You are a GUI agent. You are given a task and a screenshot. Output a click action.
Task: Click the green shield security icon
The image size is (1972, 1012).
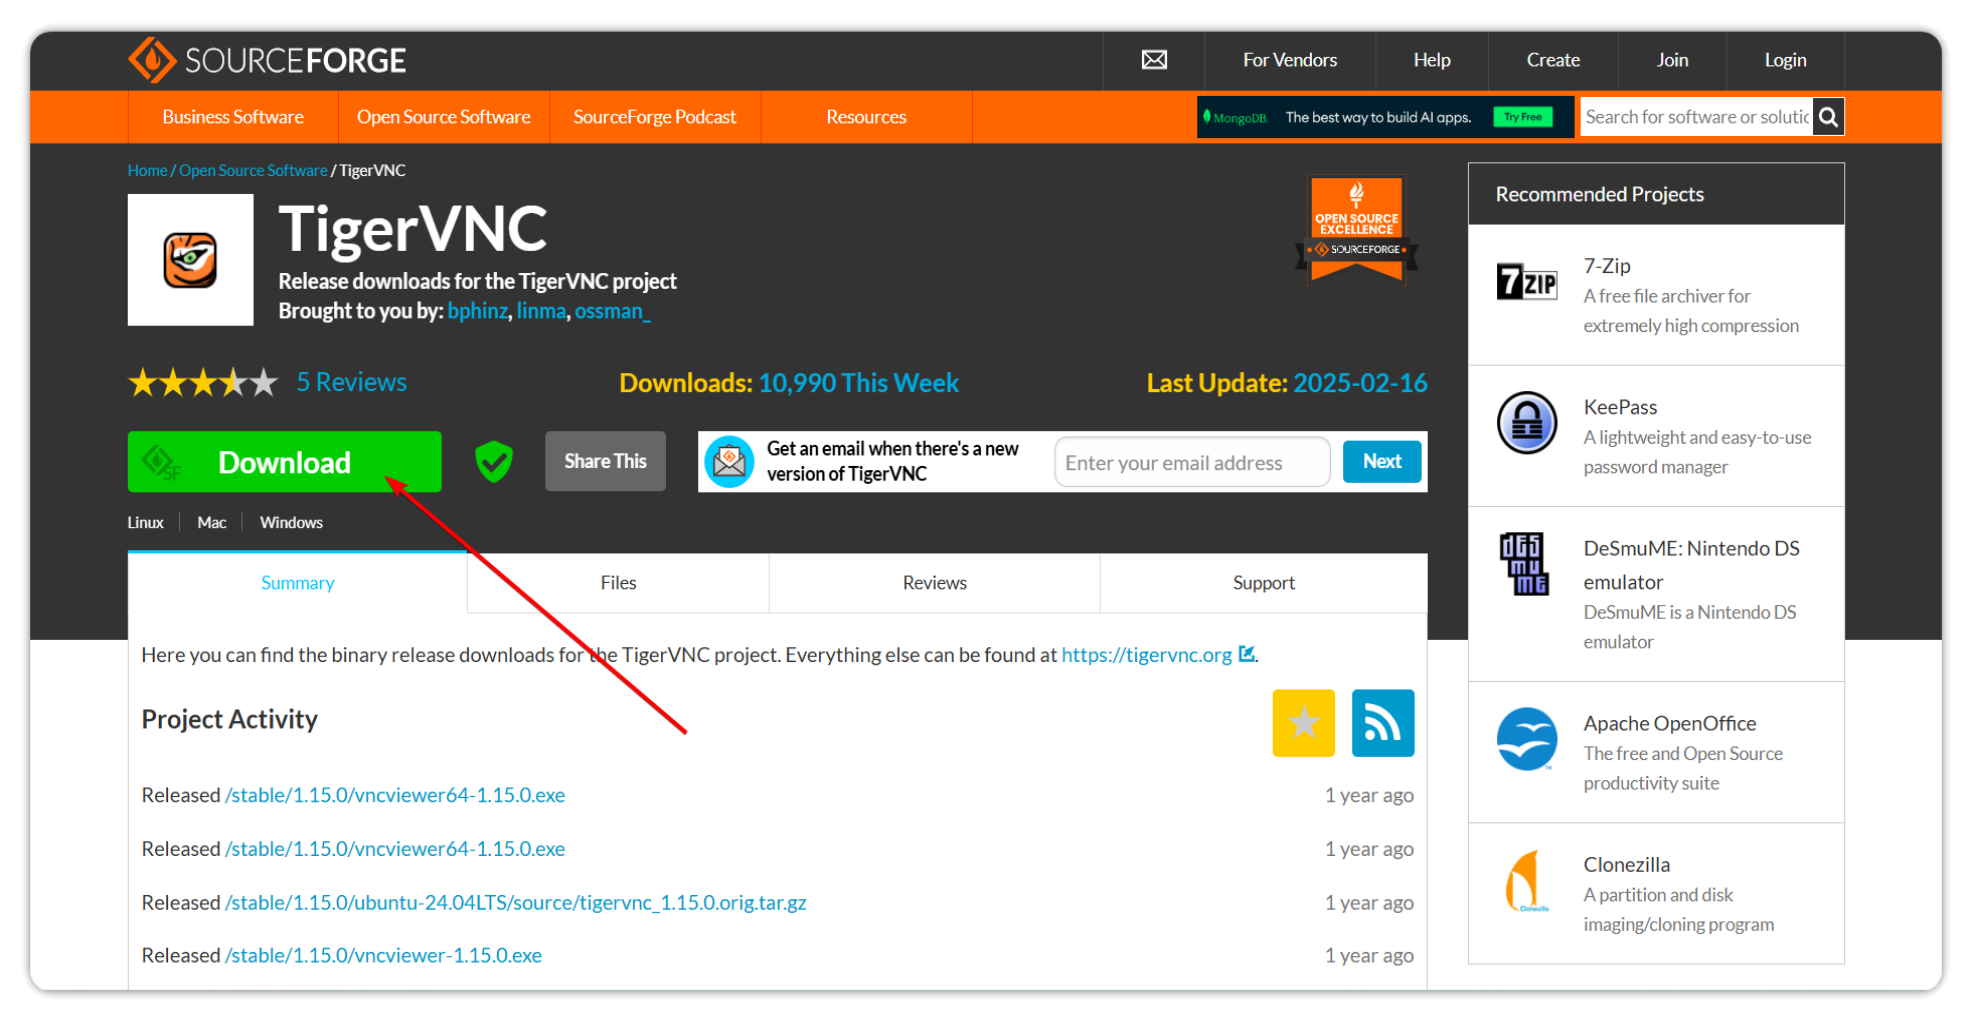(493, 462)
